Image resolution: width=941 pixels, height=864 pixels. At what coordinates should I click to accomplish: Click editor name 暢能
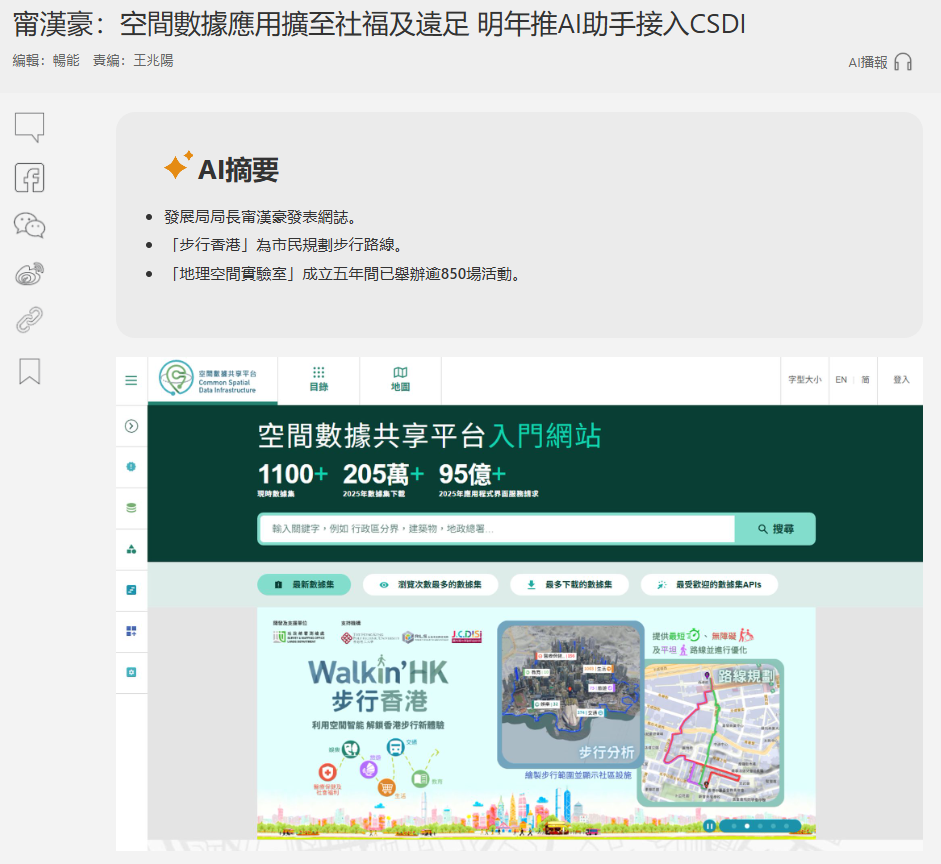pos(66,61)
